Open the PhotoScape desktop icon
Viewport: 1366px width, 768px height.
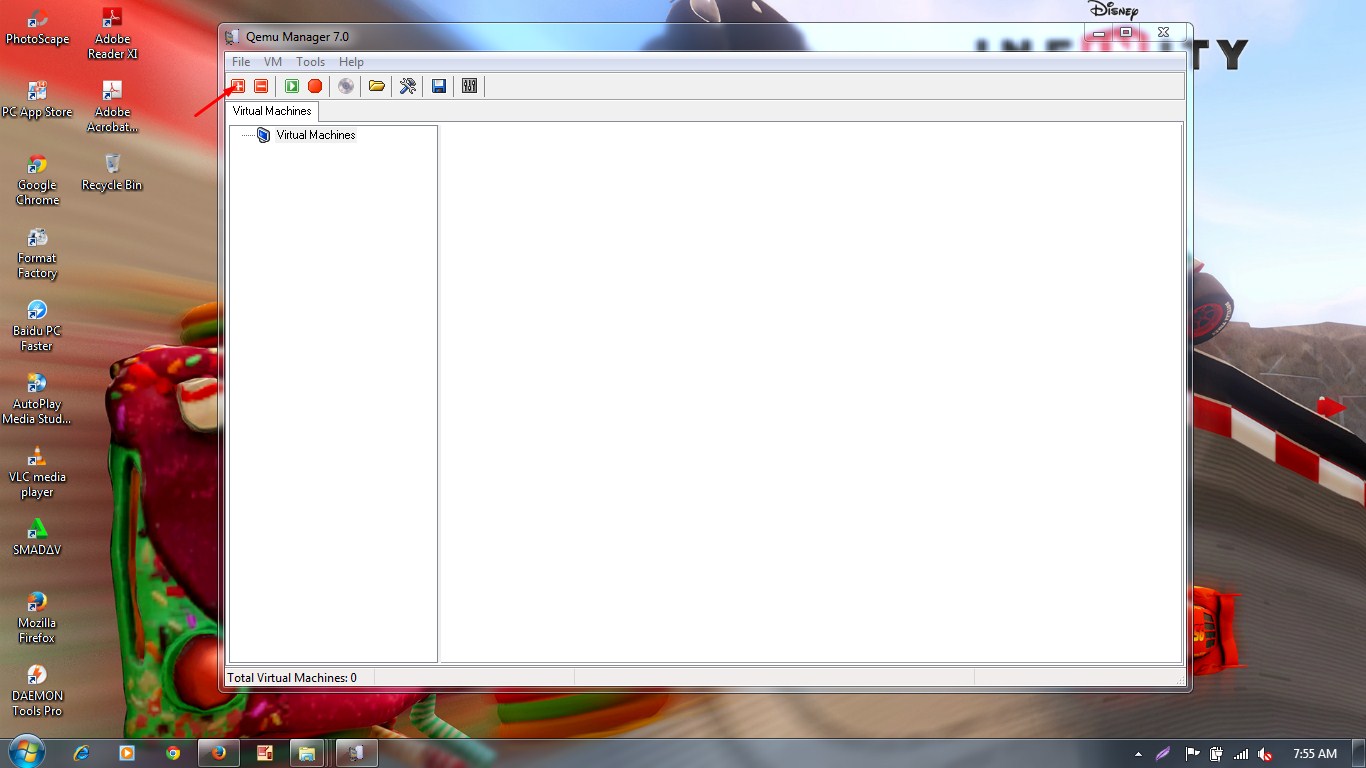(x=37, y=27)
